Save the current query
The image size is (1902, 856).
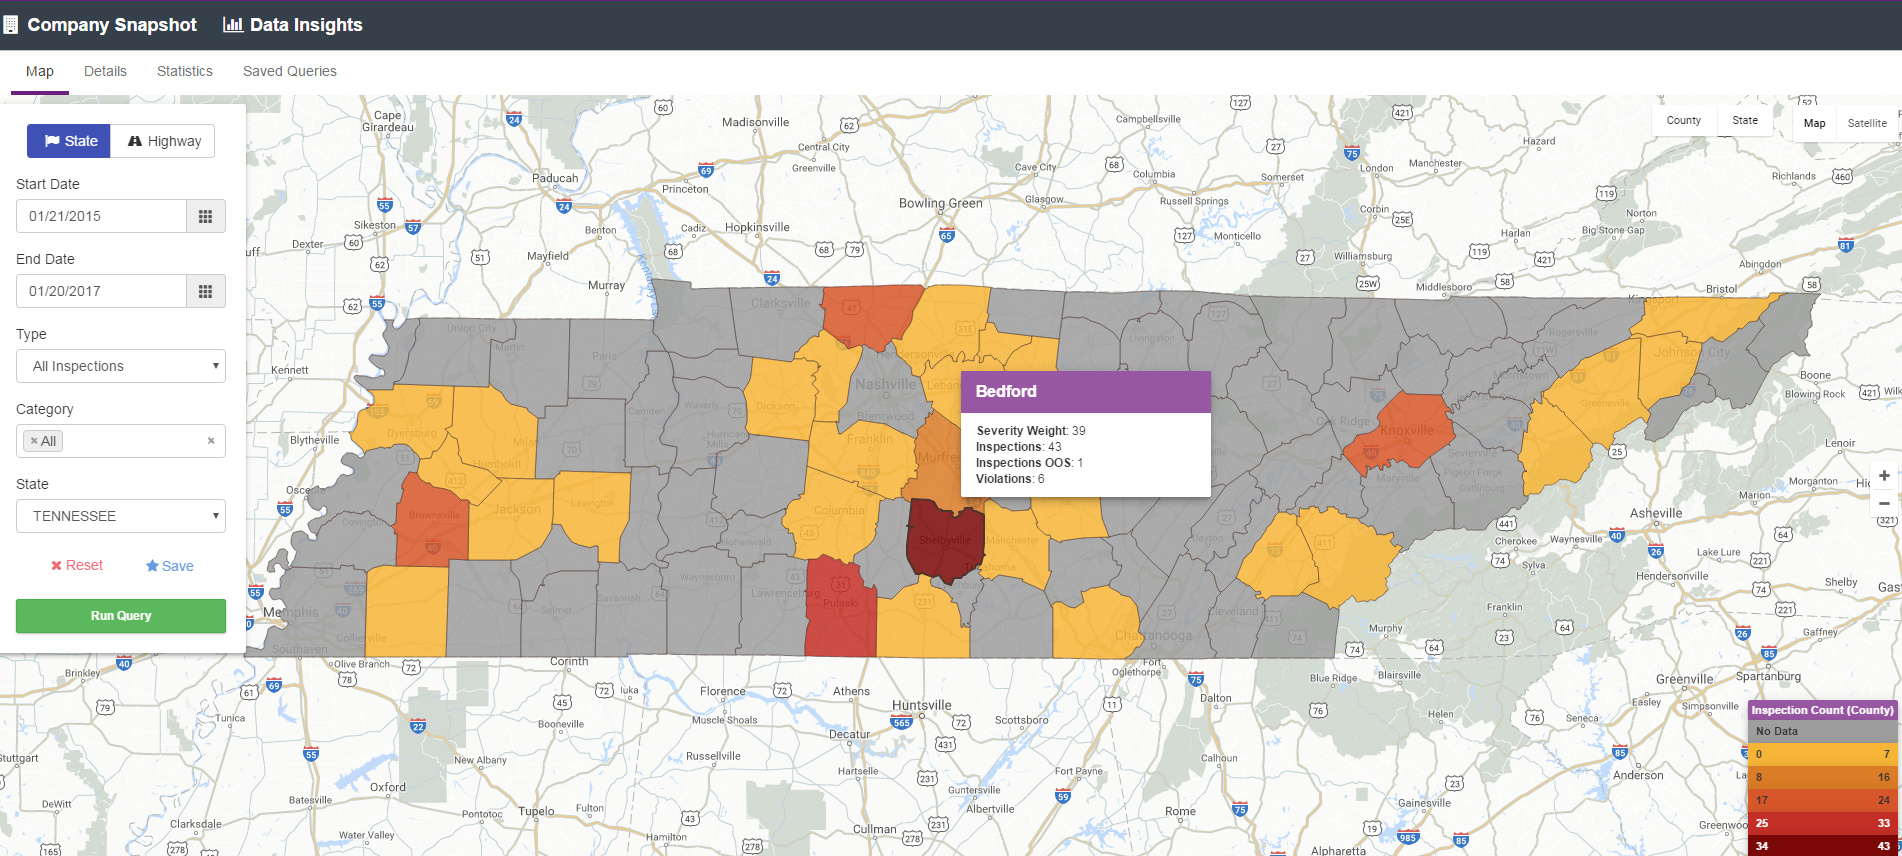[x=170, y=566]
